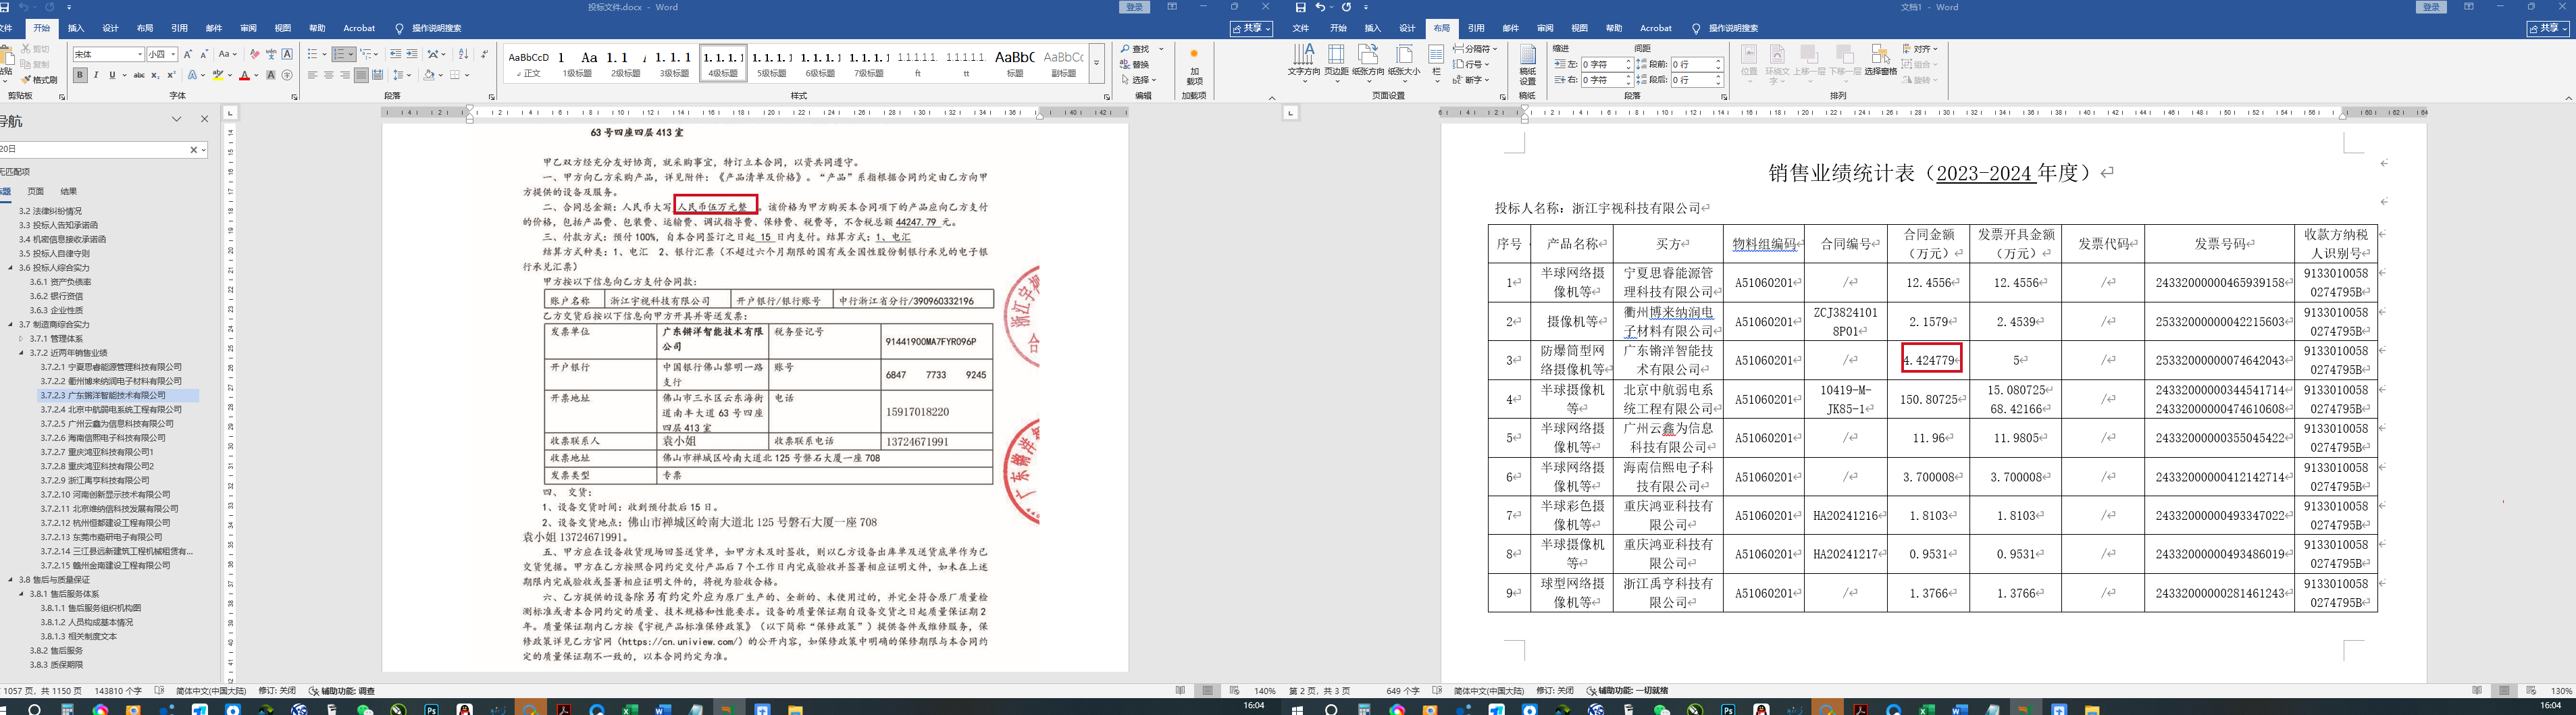Apply the text effects outlined A icon

point(193,75)
